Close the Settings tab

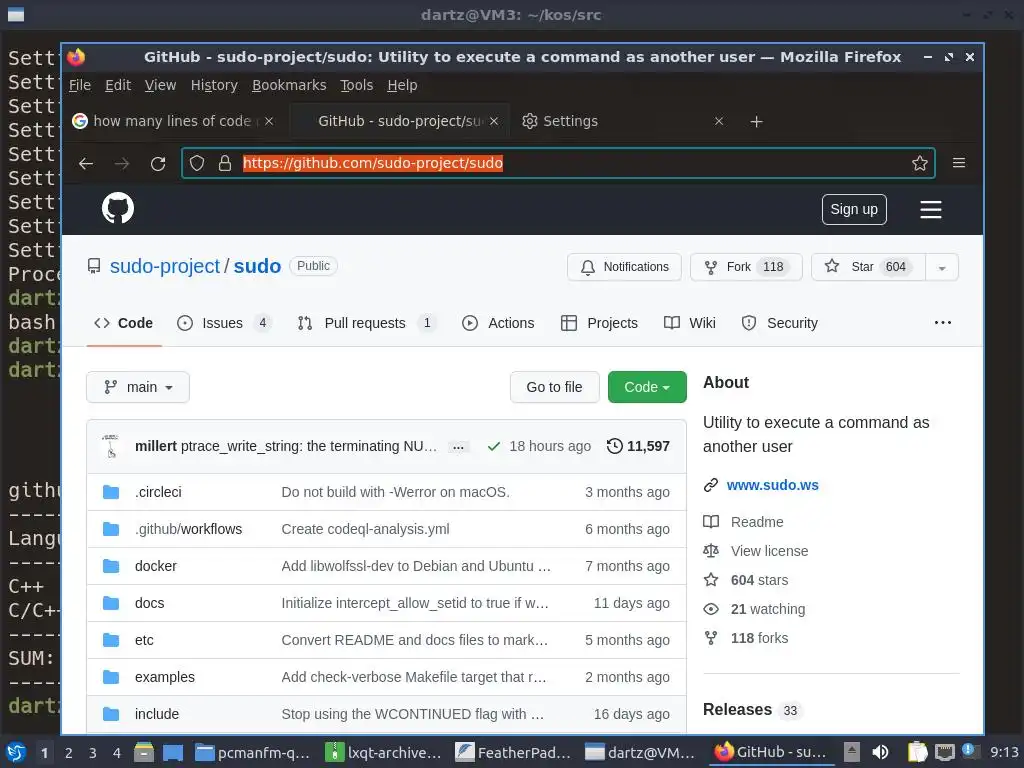[x=719, y=121]
